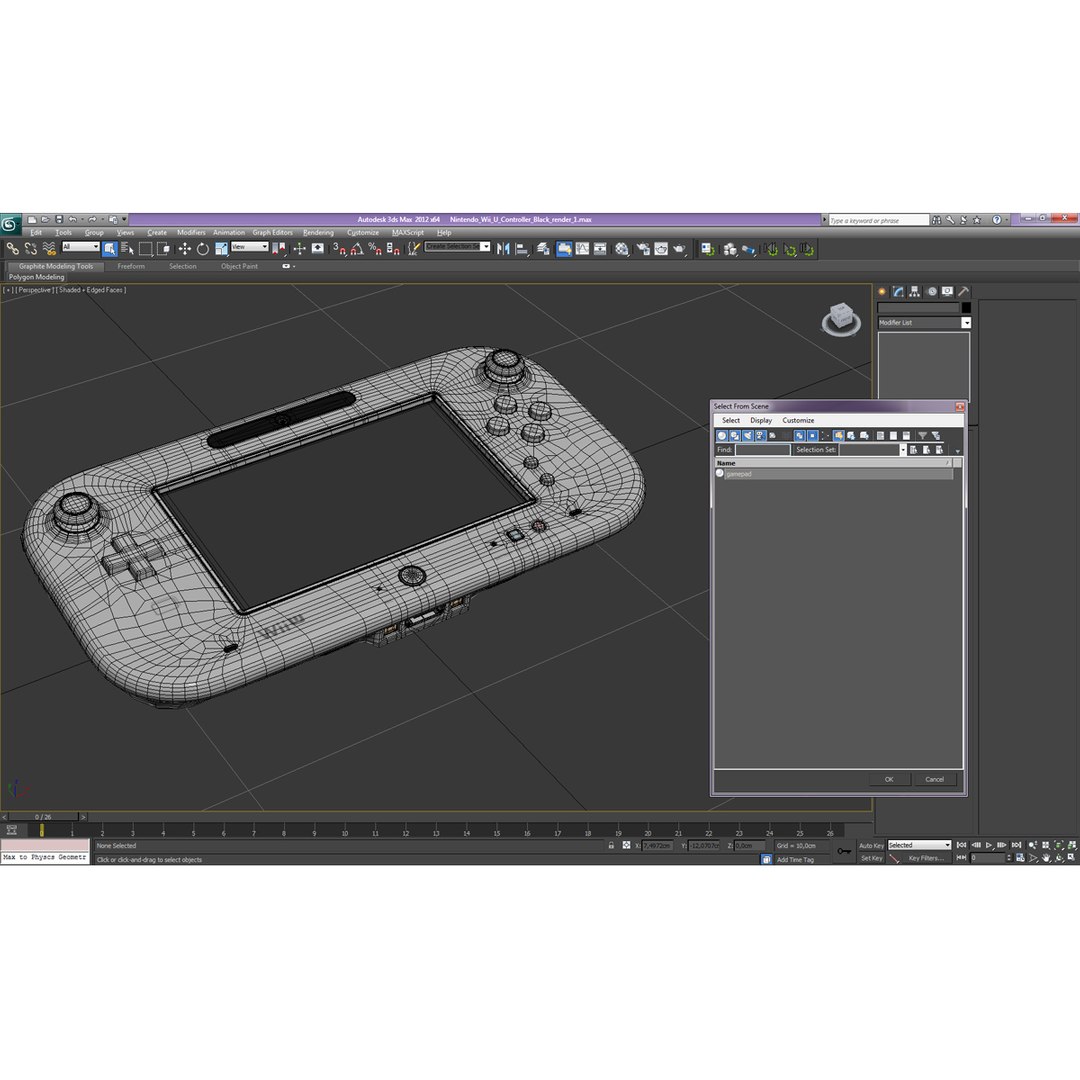
Task: Toggle the Percent Snap button
Action: (x=375, y=249)
